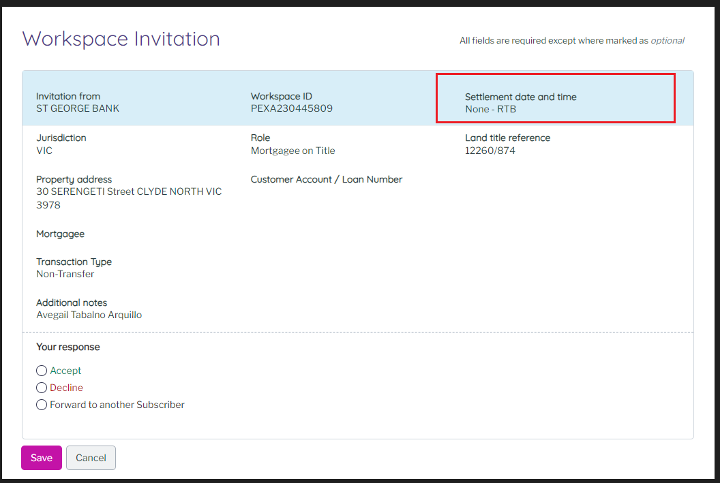Choose the Decline response option

(41, 388)
